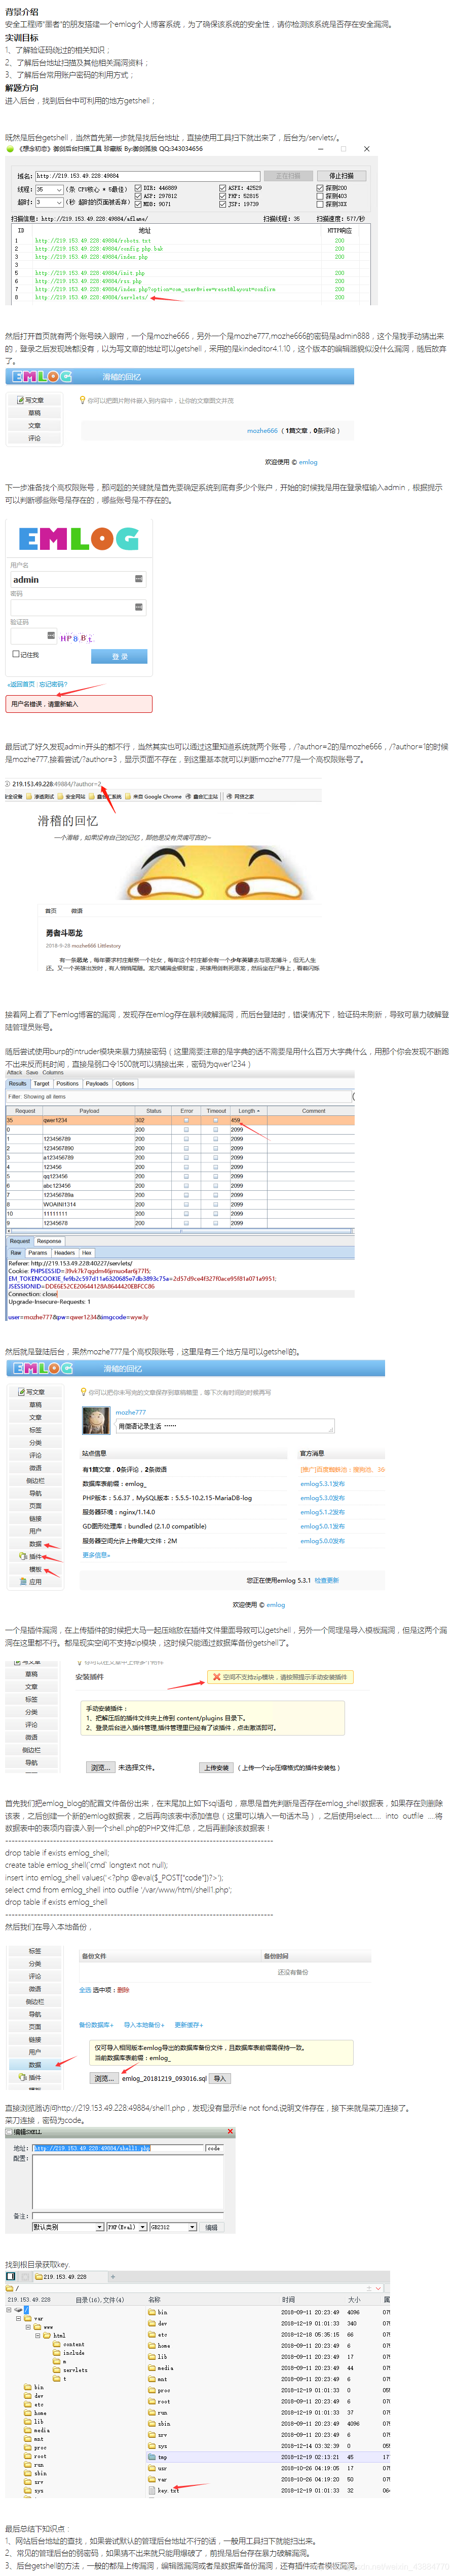Open the GB2312 encoding dropdown
The height and width of the screenshot is (2576, 454).
[x=192, y=2227]
